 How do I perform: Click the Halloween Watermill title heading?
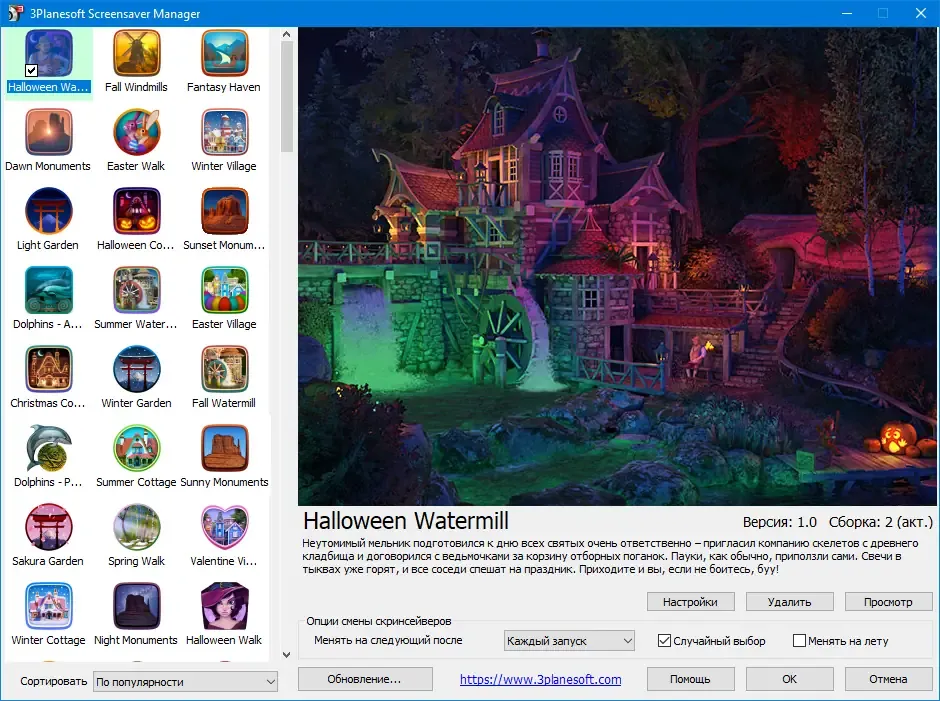pyautogui.click(x=406, y=521)
